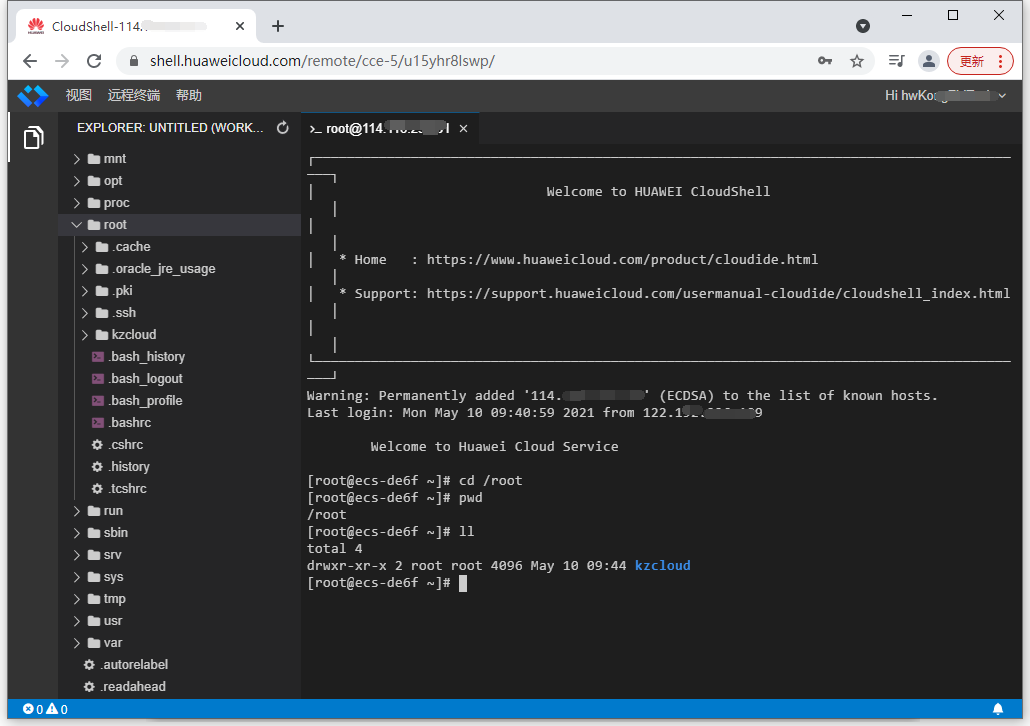Open the media control playlist icon
The image size is (1030, 726).
tap(896, 61)
